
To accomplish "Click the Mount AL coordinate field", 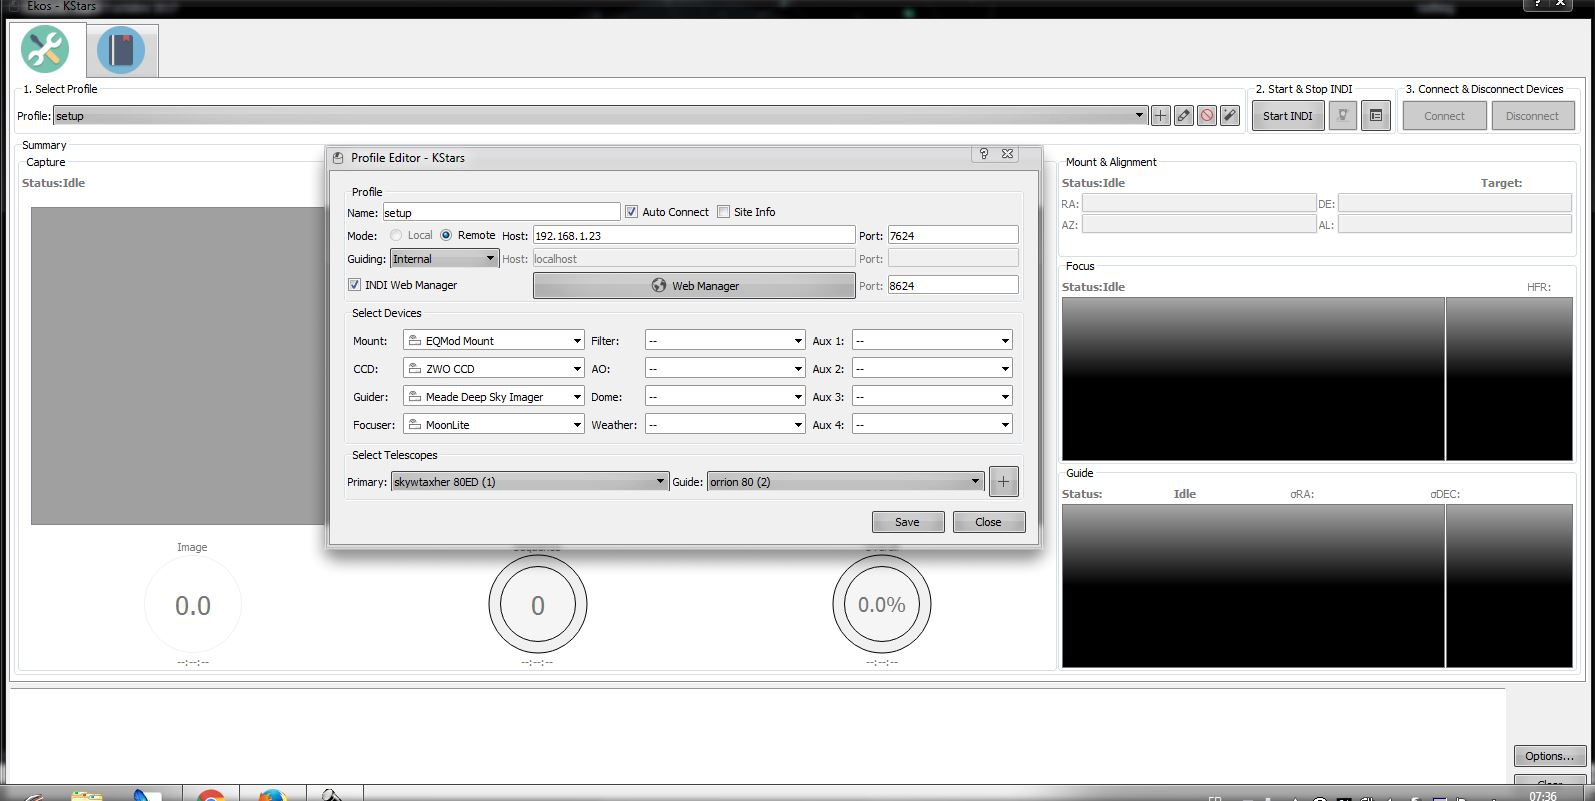I will coord(1455,225).
